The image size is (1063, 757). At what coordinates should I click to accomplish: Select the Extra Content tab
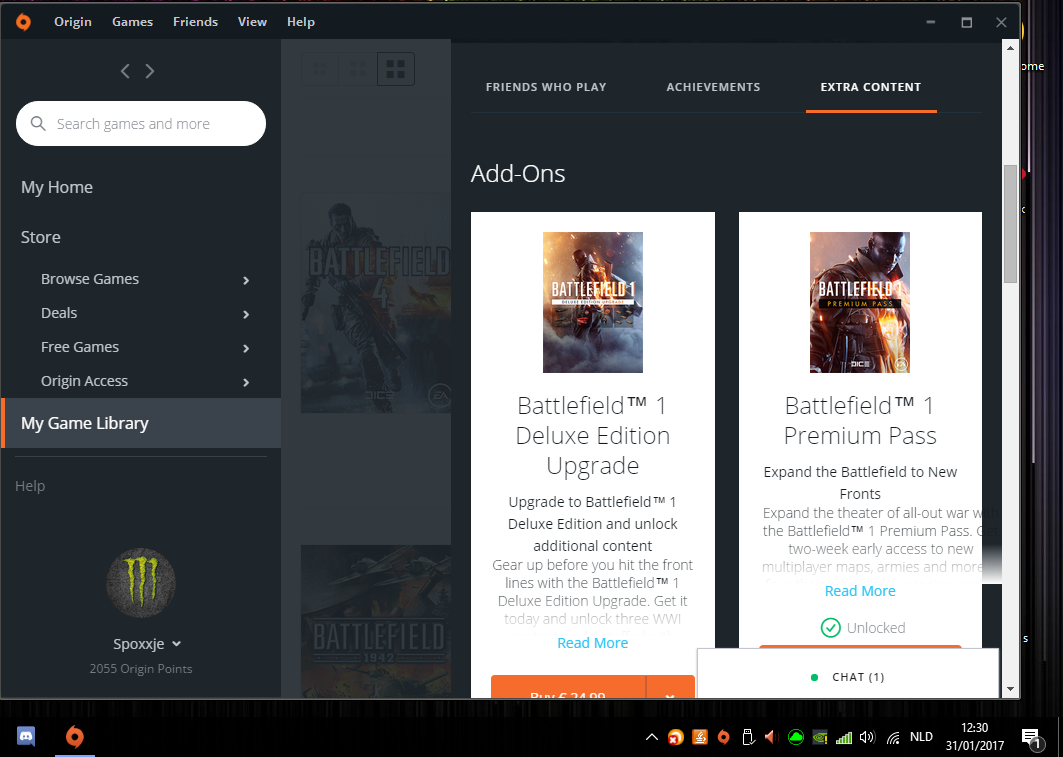[x=870, y=87]
